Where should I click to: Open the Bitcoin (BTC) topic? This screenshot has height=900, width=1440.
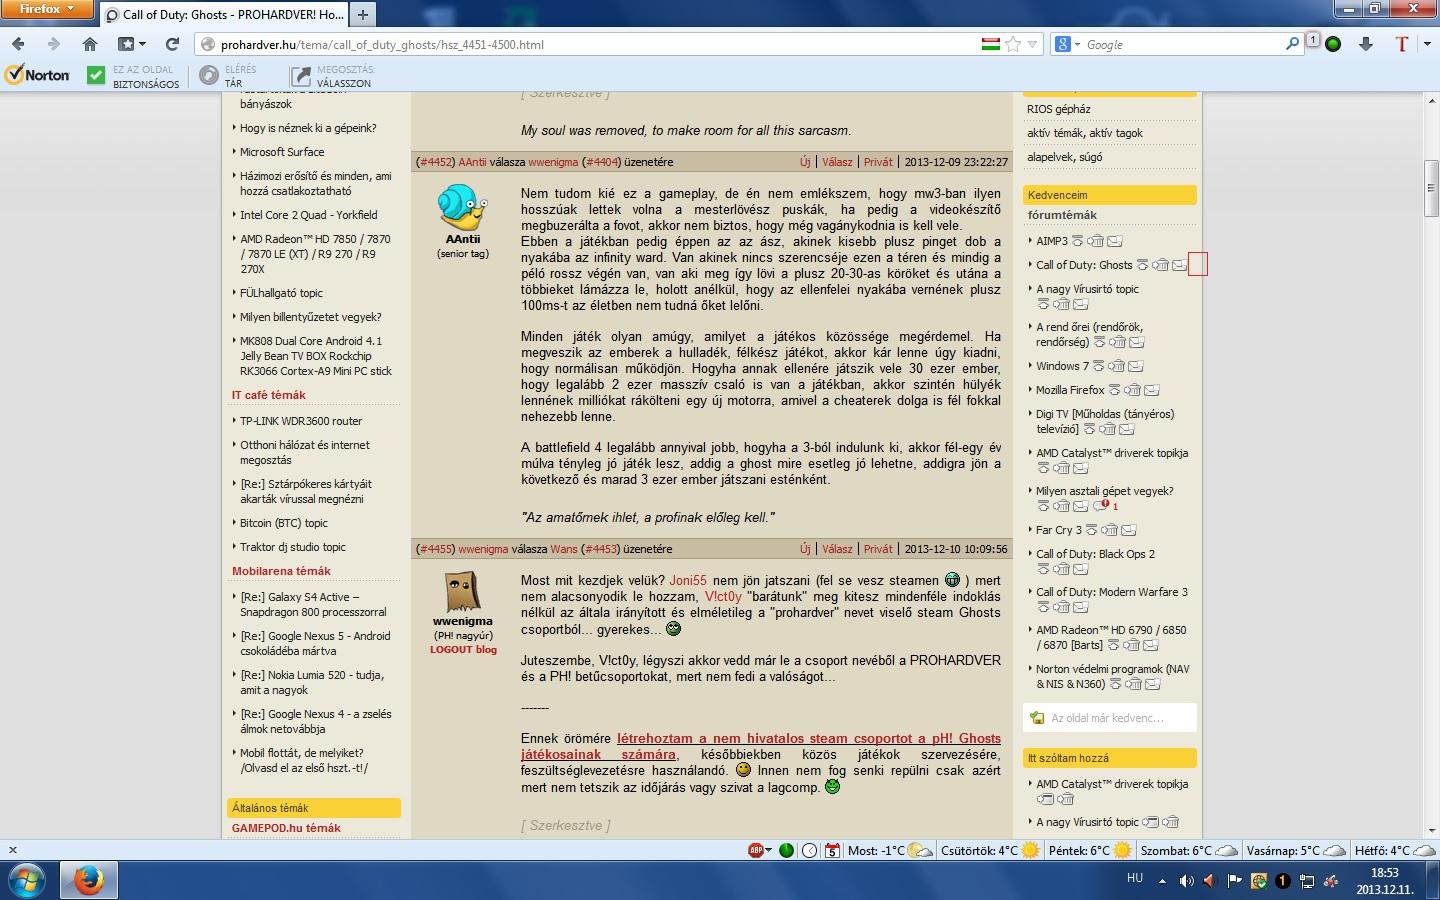[x=284, y=523]
